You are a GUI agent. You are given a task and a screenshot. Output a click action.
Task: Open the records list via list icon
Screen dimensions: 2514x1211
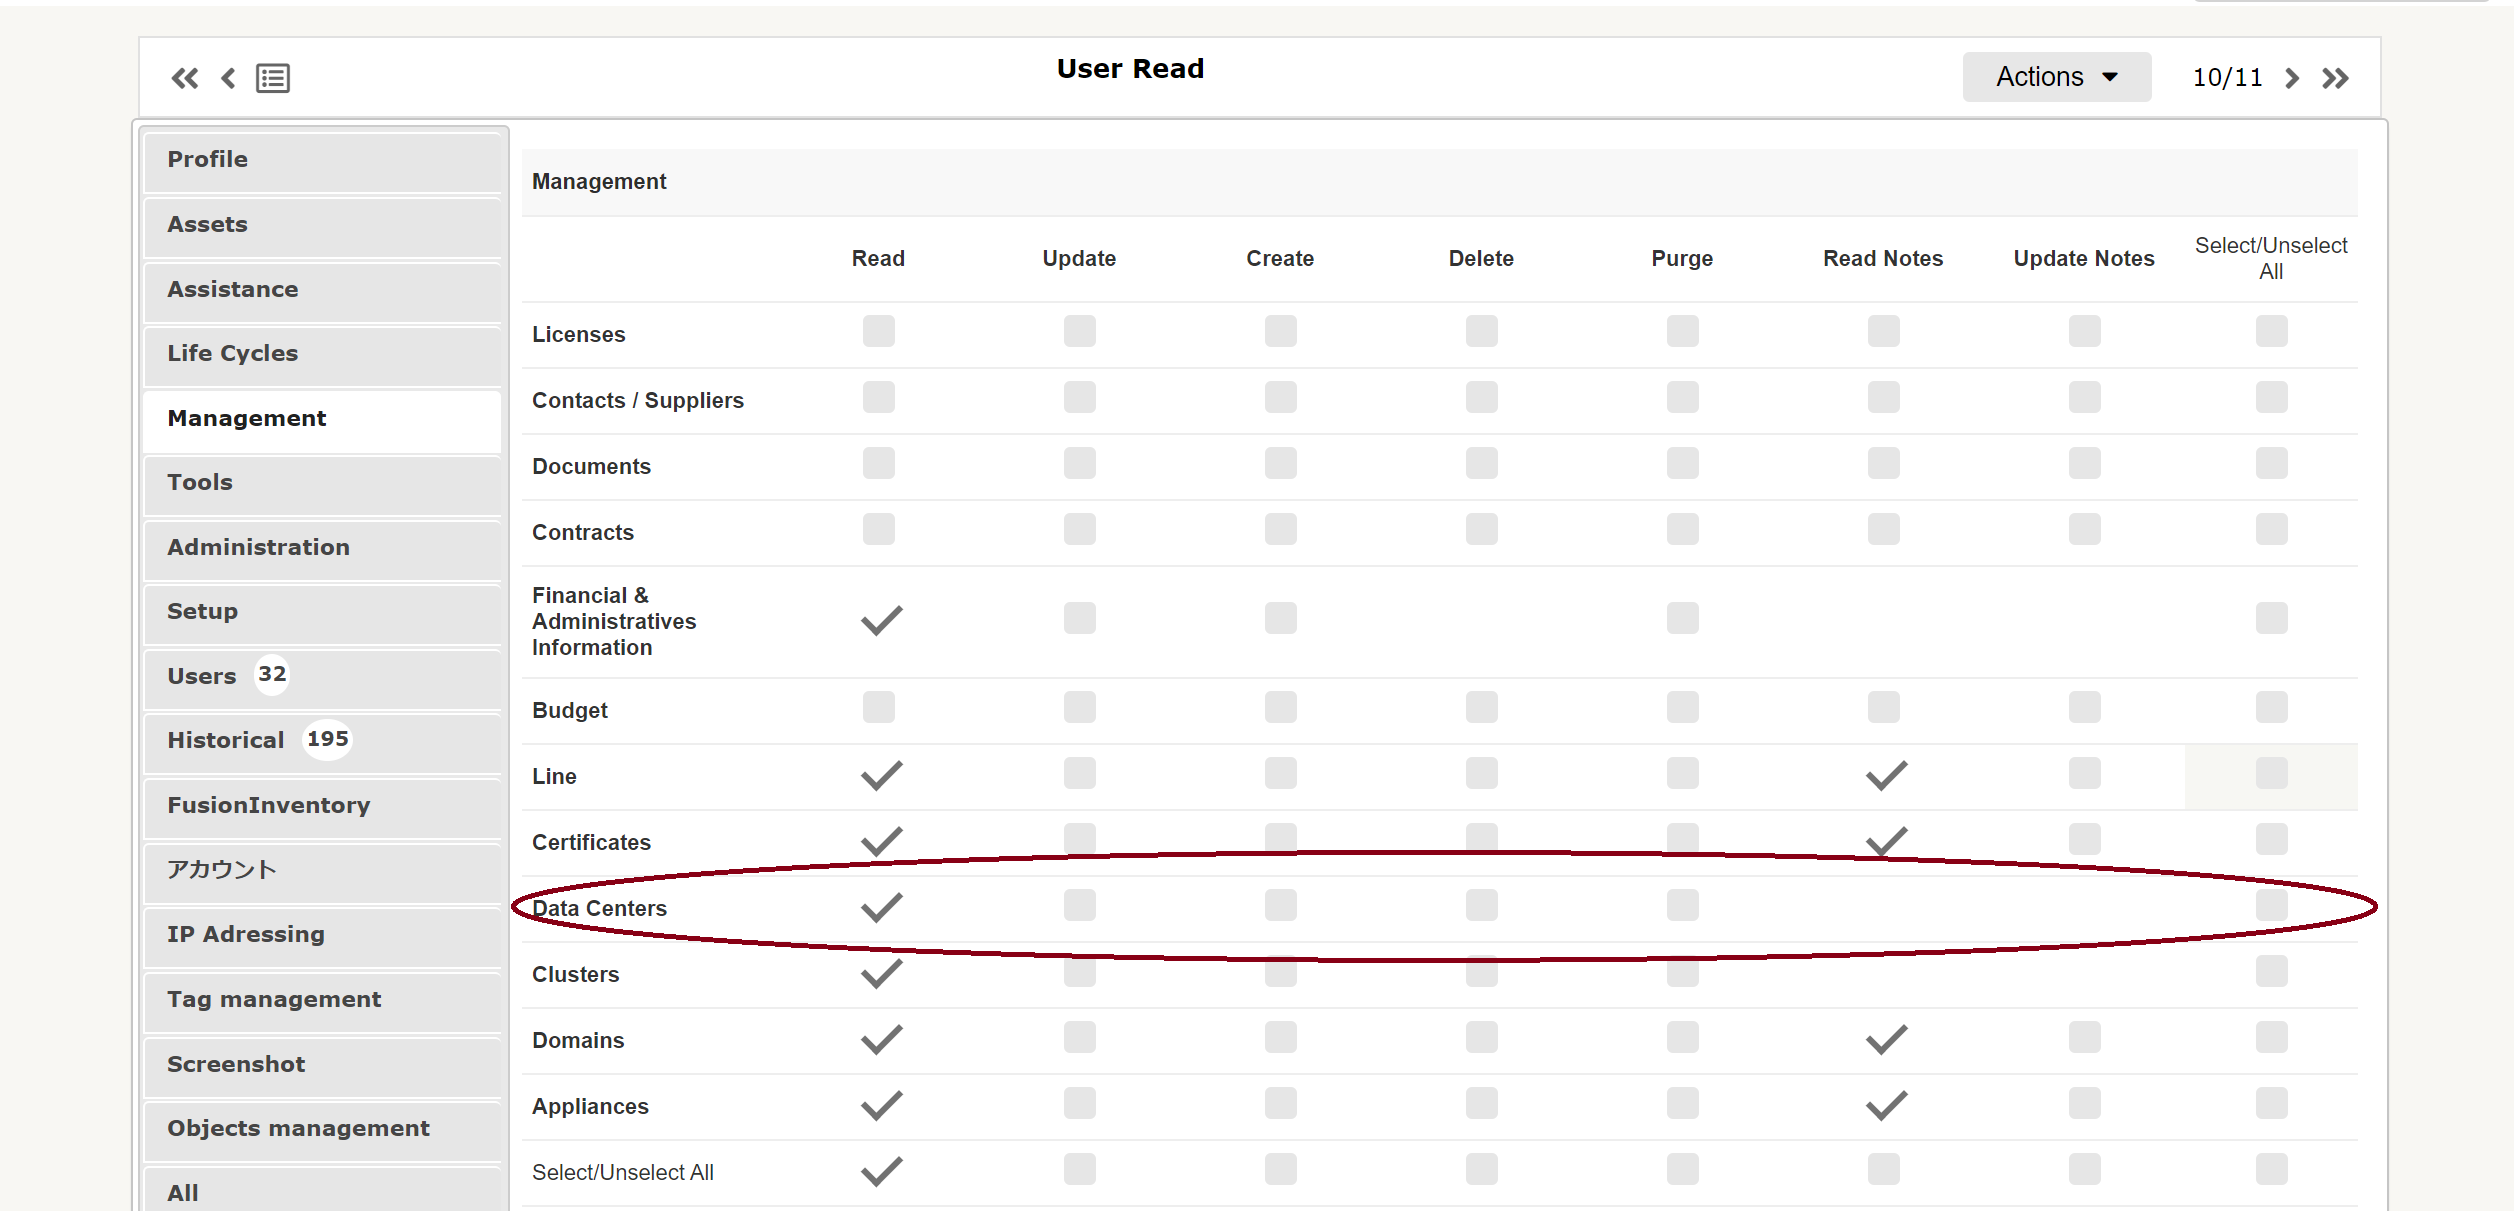[272, 77]
